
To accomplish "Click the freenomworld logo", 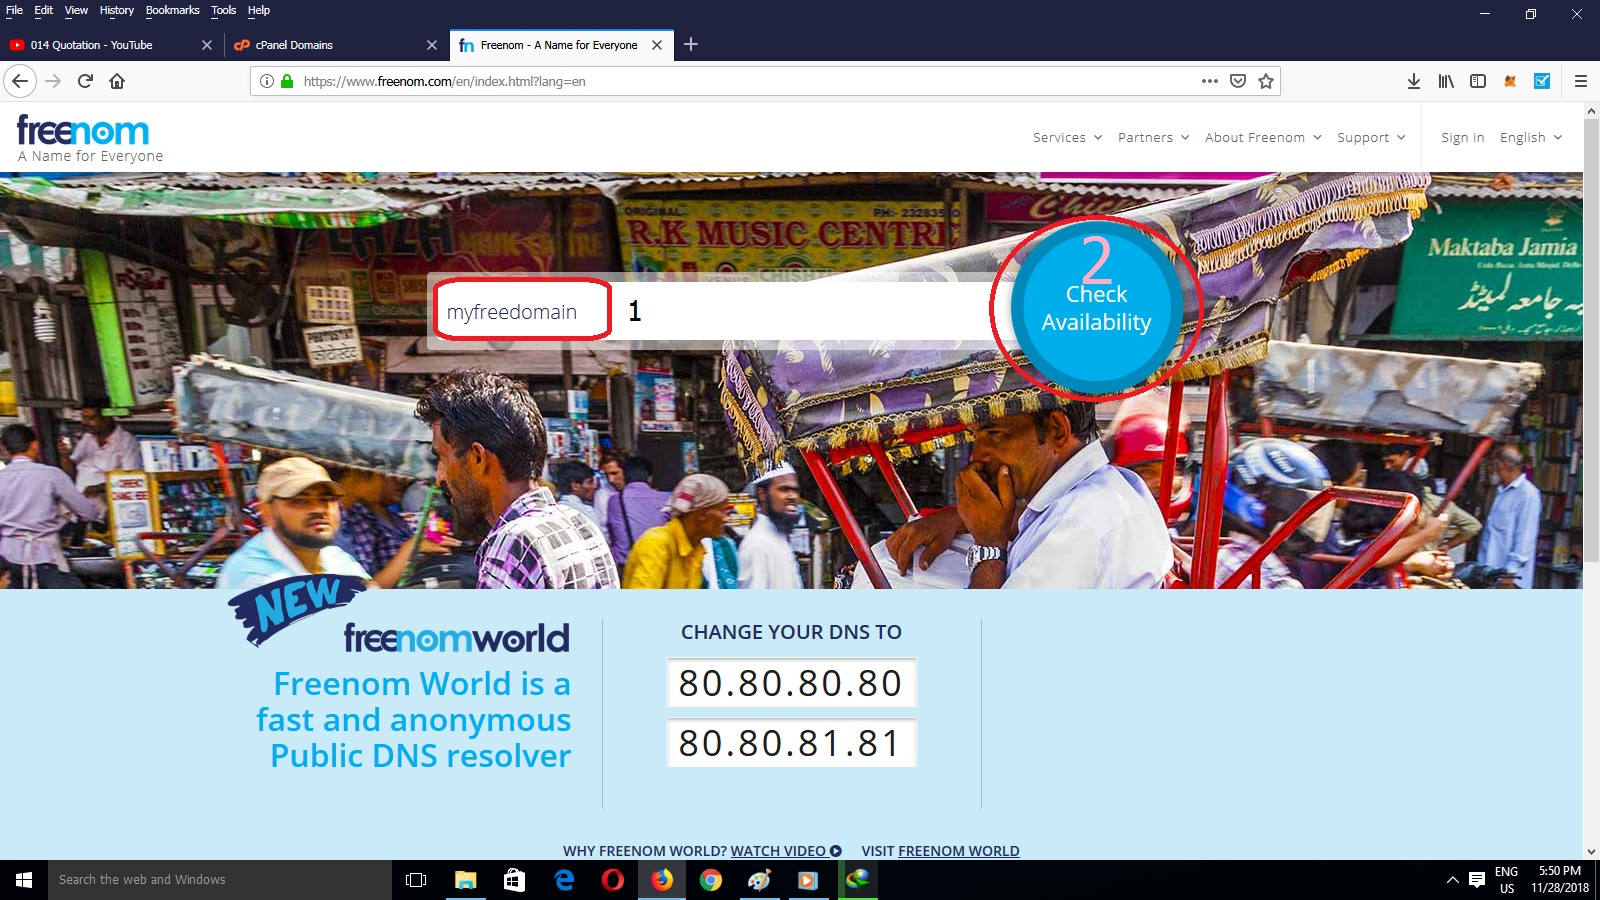I will [x=457, y=638].
